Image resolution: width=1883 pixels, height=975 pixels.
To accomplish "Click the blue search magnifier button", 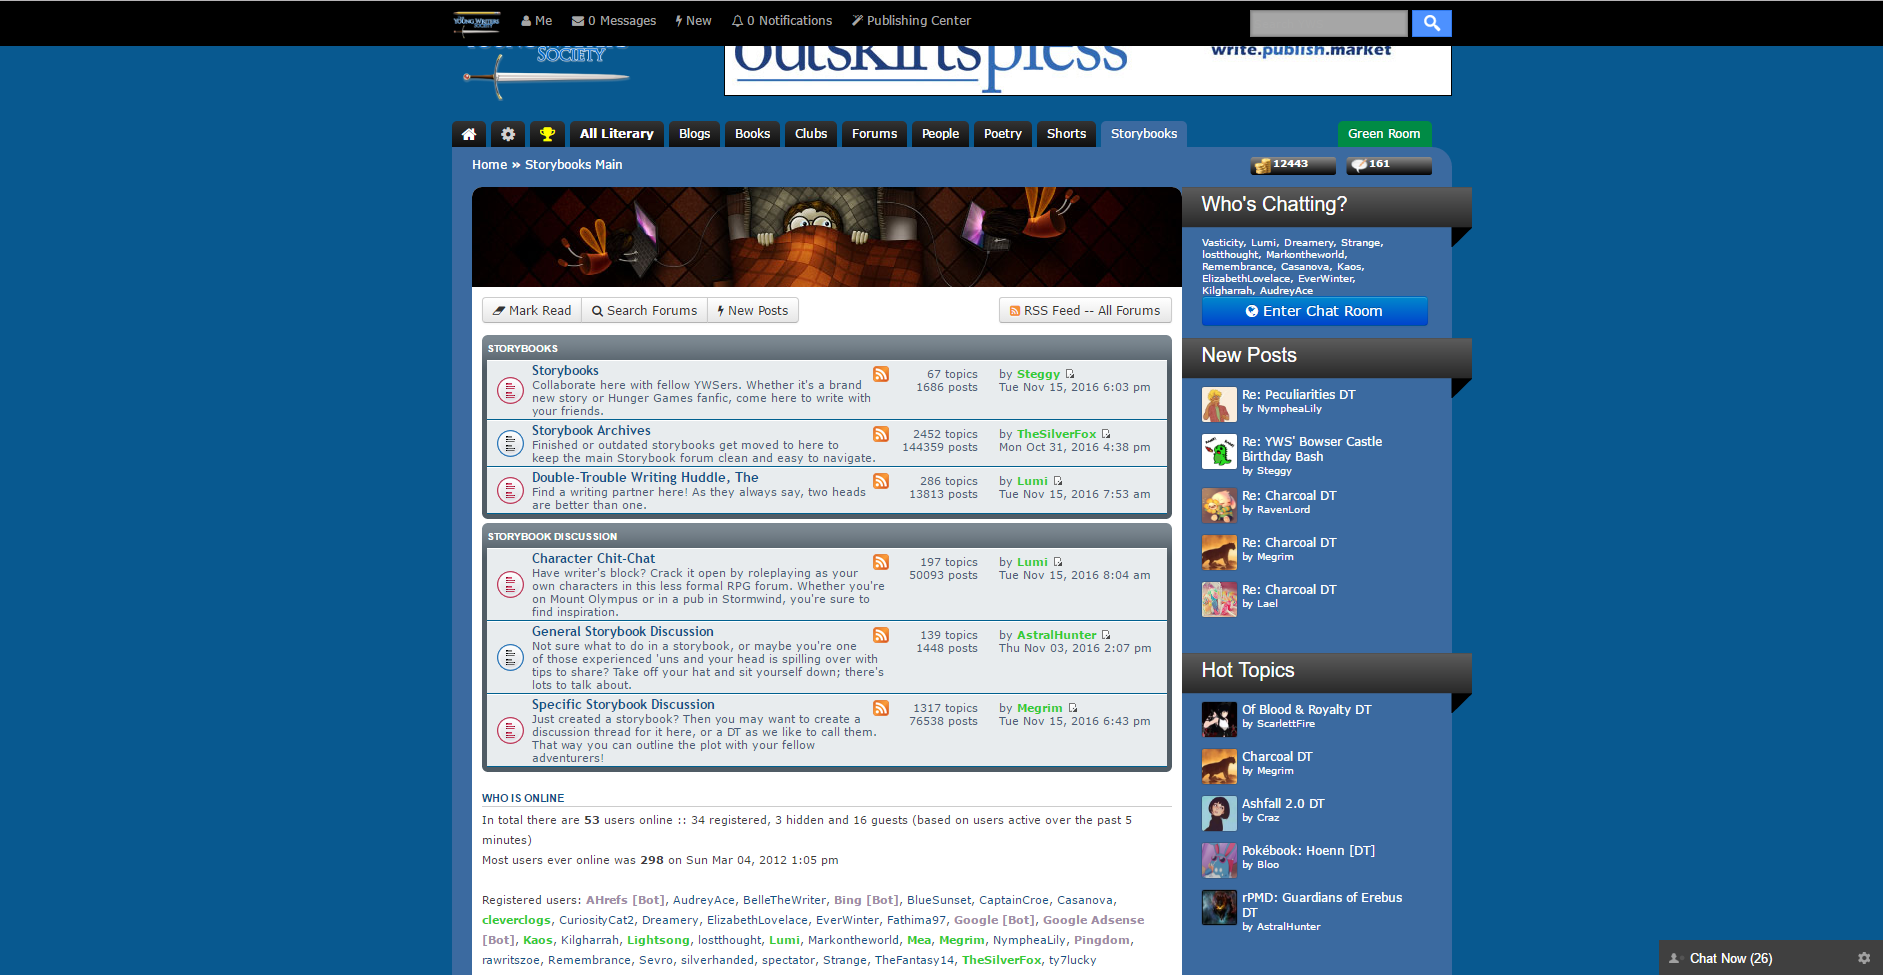I will pyautogui.click(x=1431, y=23).
